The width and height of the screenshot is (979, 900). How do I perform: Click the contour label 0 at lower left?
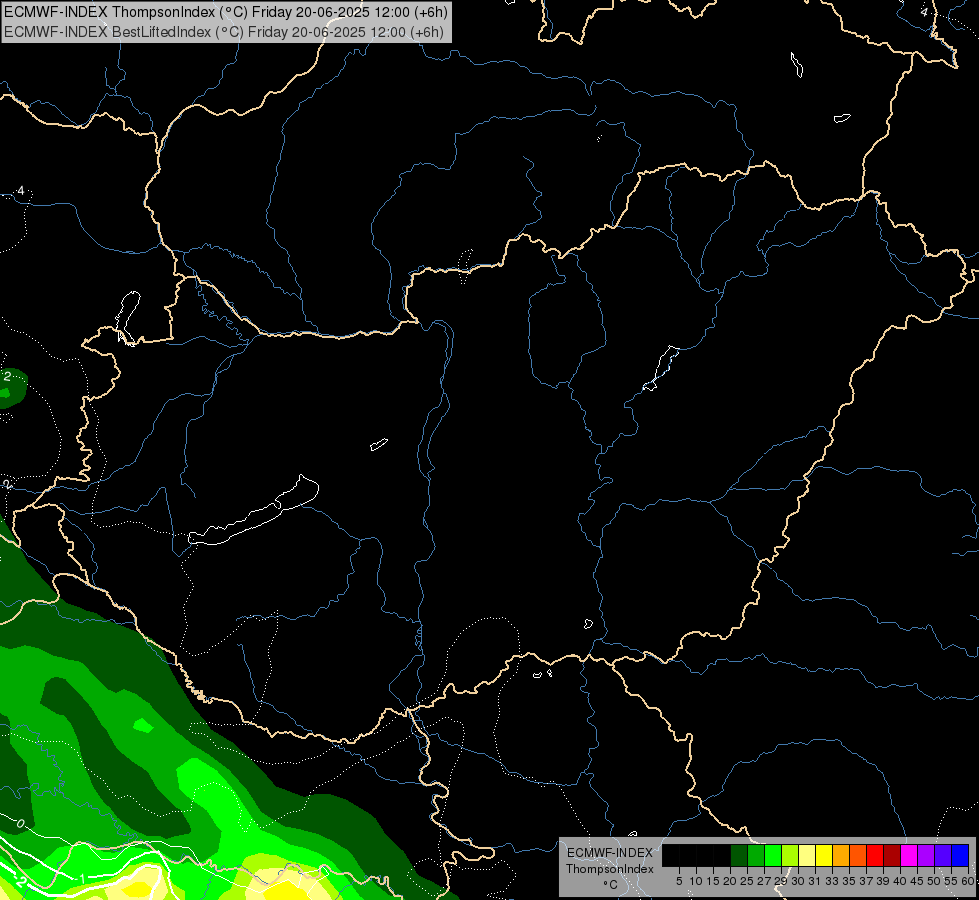point(20,824)
